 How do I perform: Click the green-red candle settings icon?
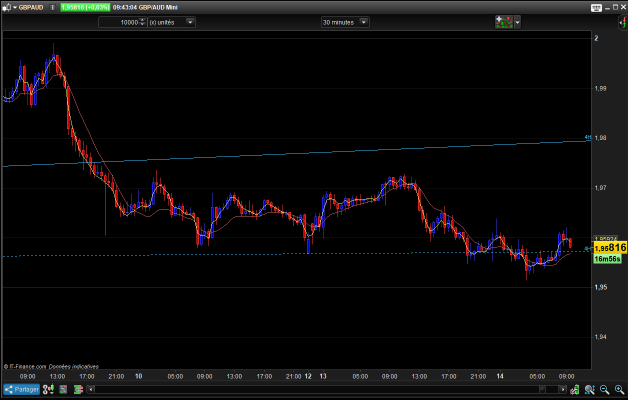pyautogui.click(x=78, y=389)
